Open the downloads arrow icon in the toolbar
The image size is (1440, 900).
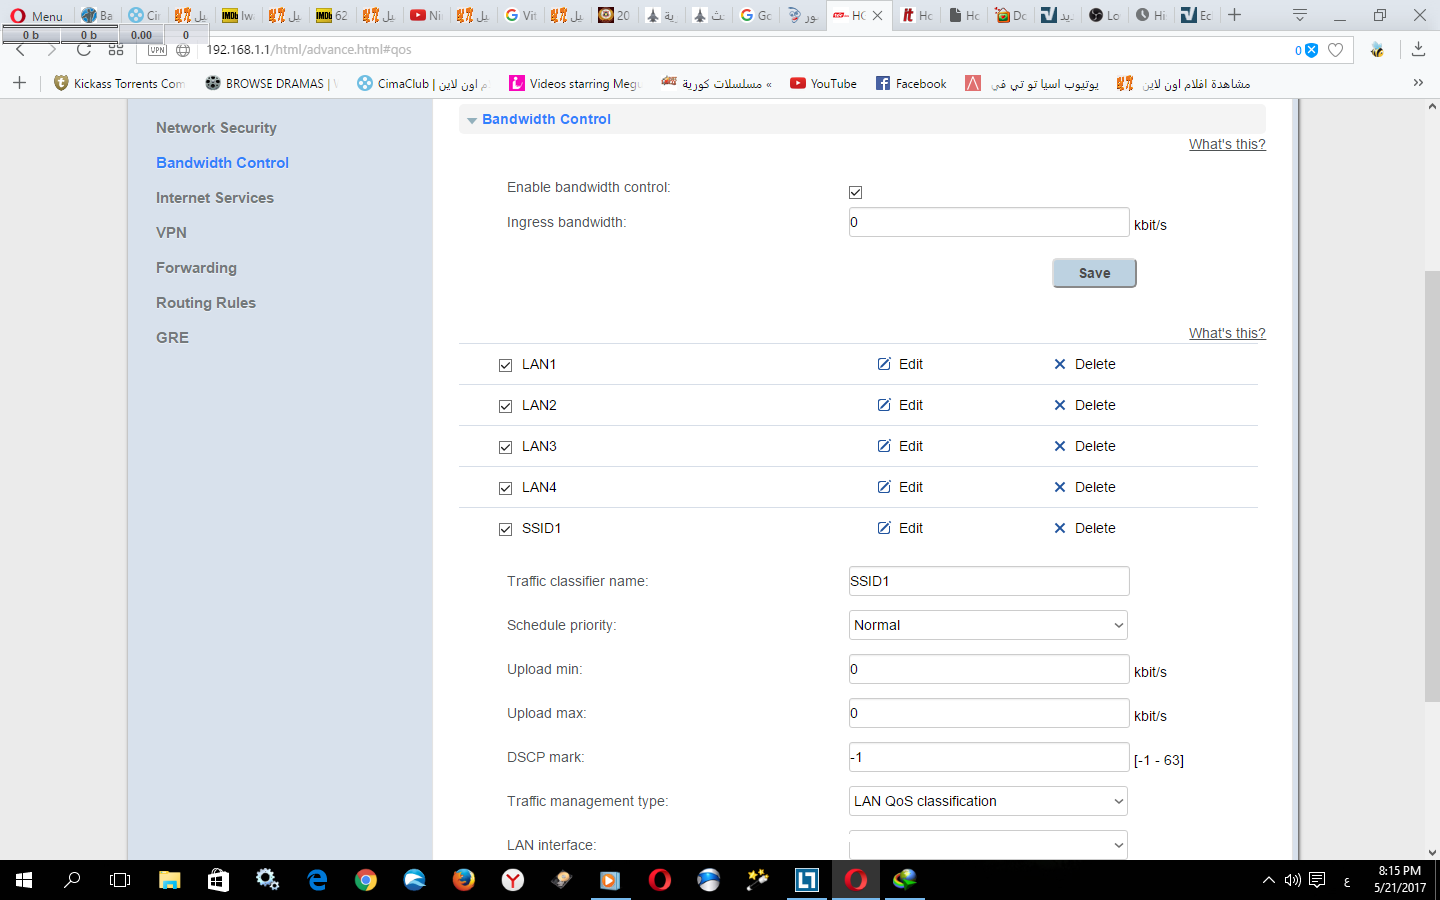tap(1418, 49)
